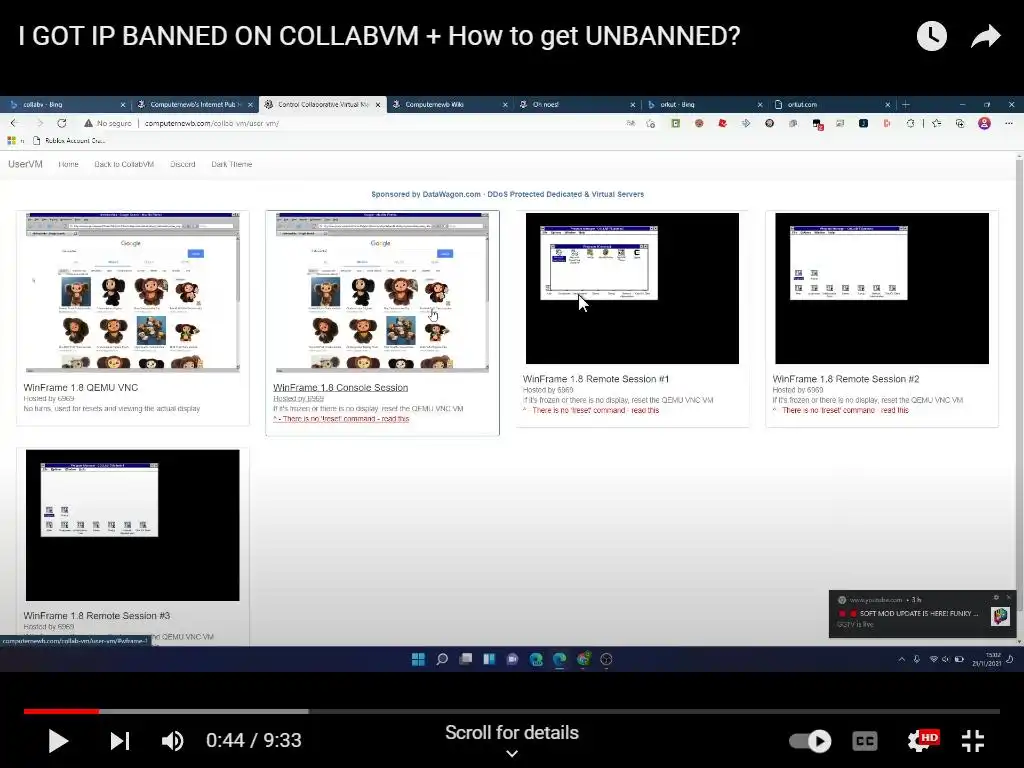Reload the page
Screen dimensions: 1024x768
(62, 123)
